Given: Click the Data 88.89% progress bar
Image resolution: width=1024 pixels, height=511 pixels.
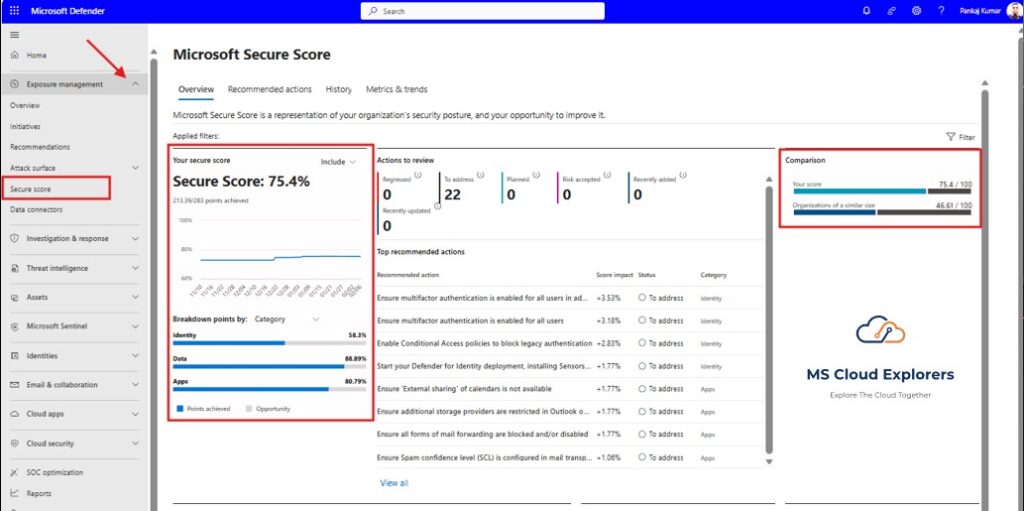Looking at the screenshot, I should coord(269,366).
